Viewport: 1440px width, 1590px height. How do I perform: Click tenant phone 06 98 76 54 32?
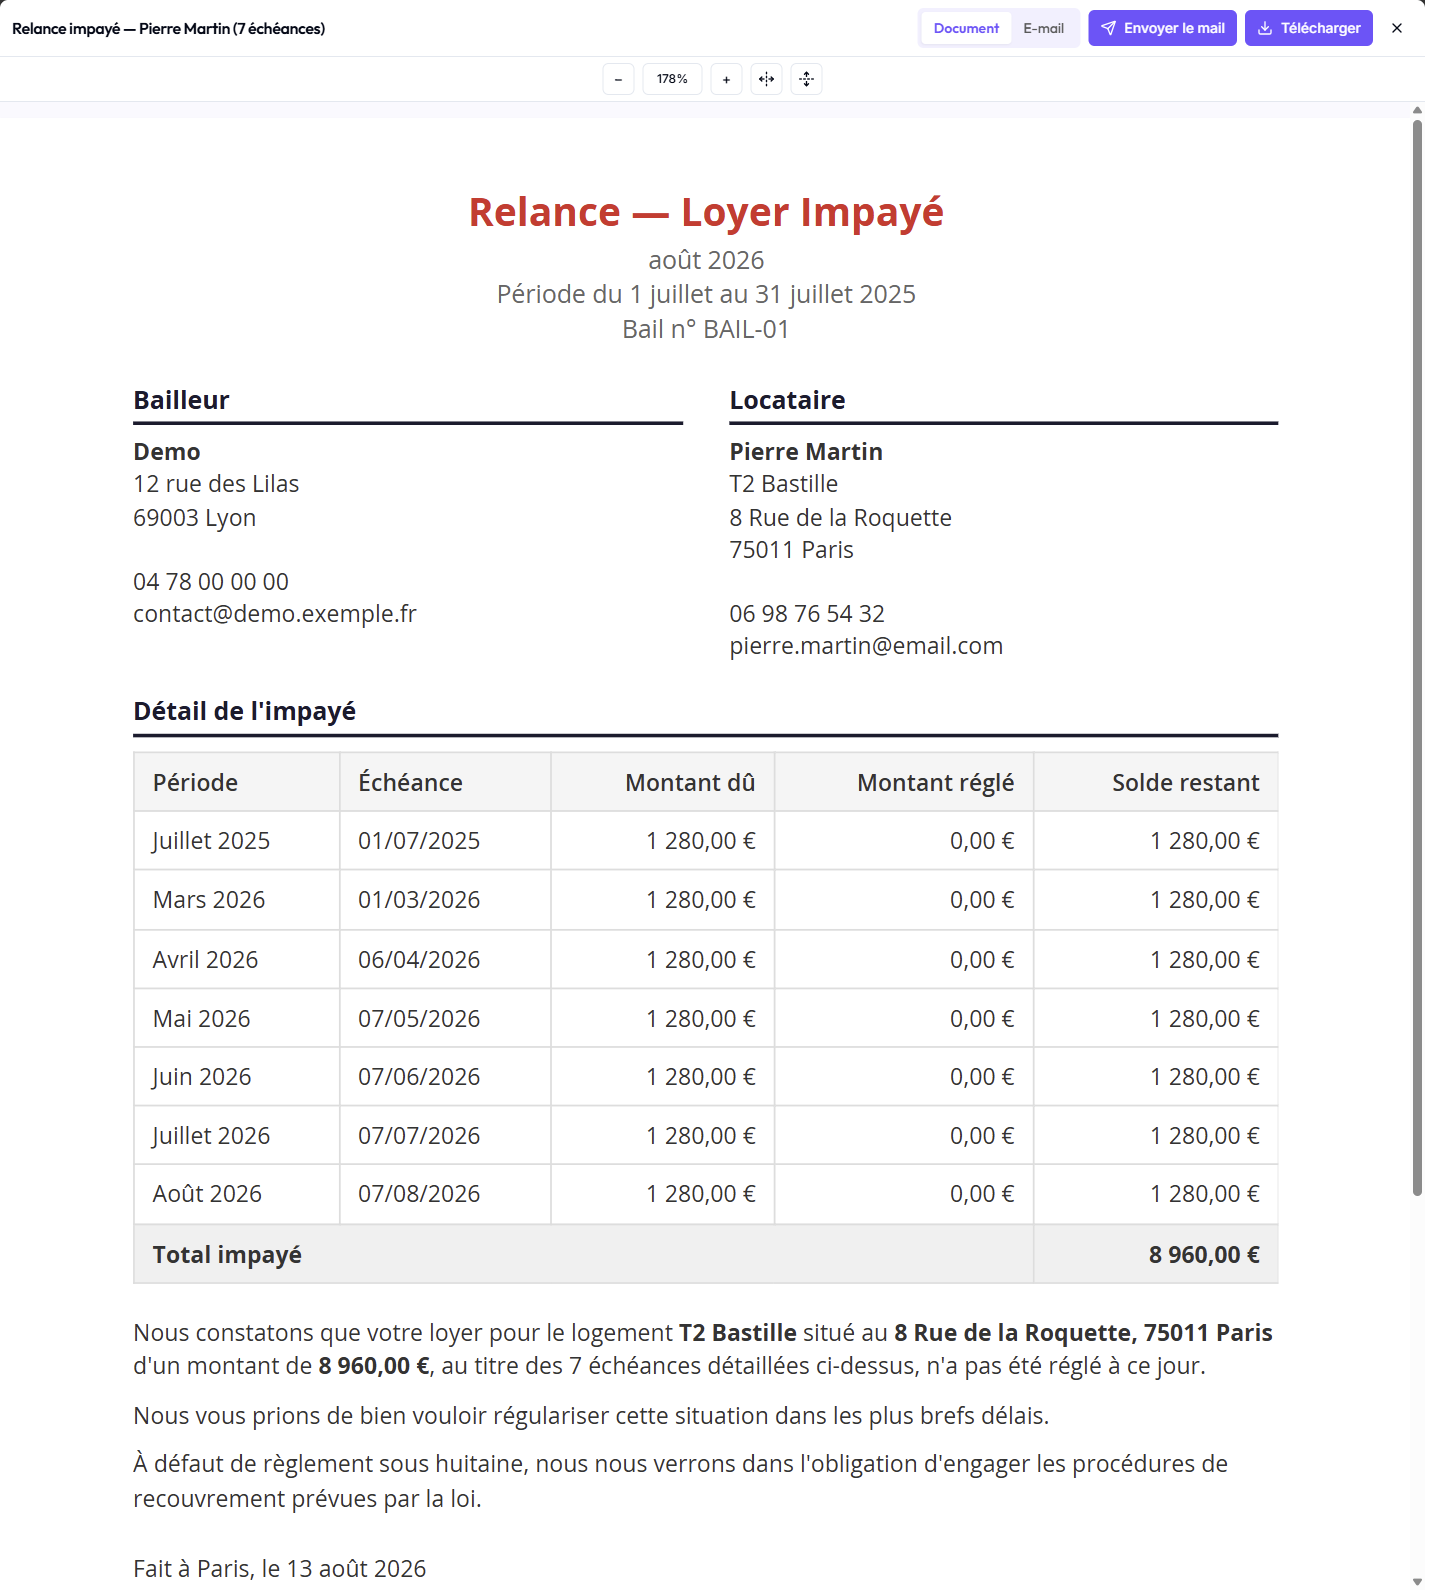point(807,614)
